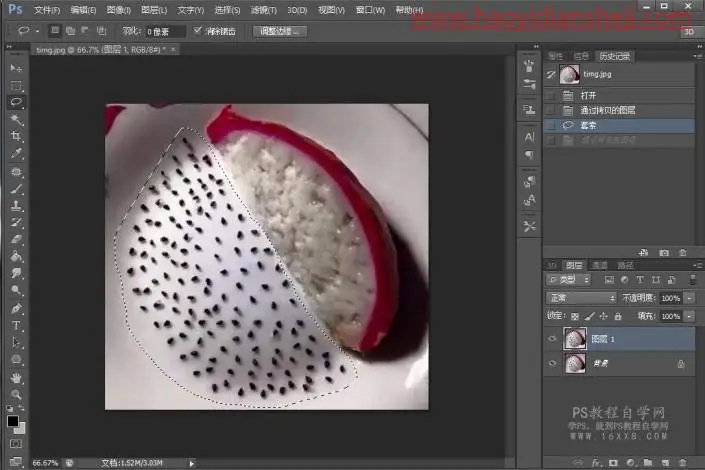Hide the 背景 layer visibility eye

tap(552, 363)
